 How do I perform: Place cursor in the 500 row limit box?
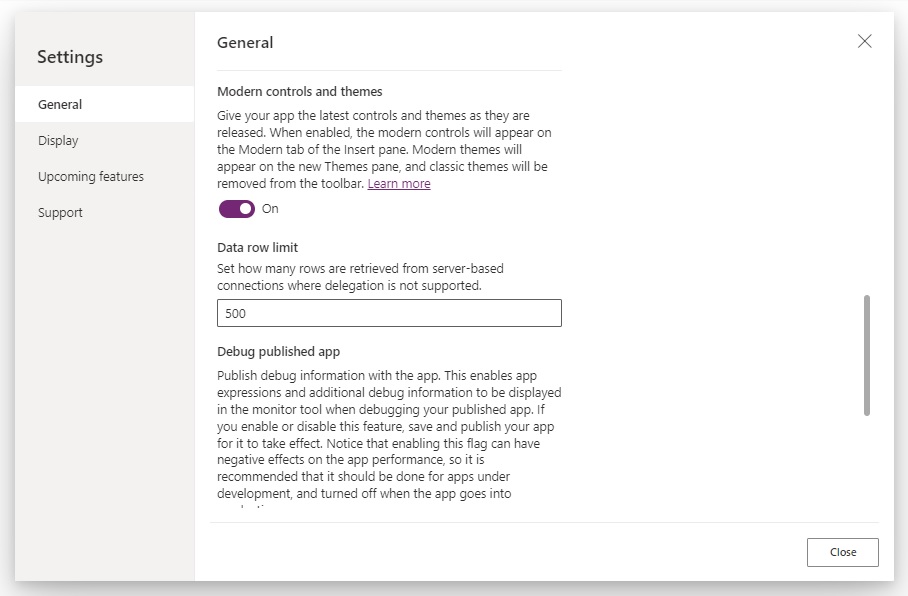[x=389, y=312]
